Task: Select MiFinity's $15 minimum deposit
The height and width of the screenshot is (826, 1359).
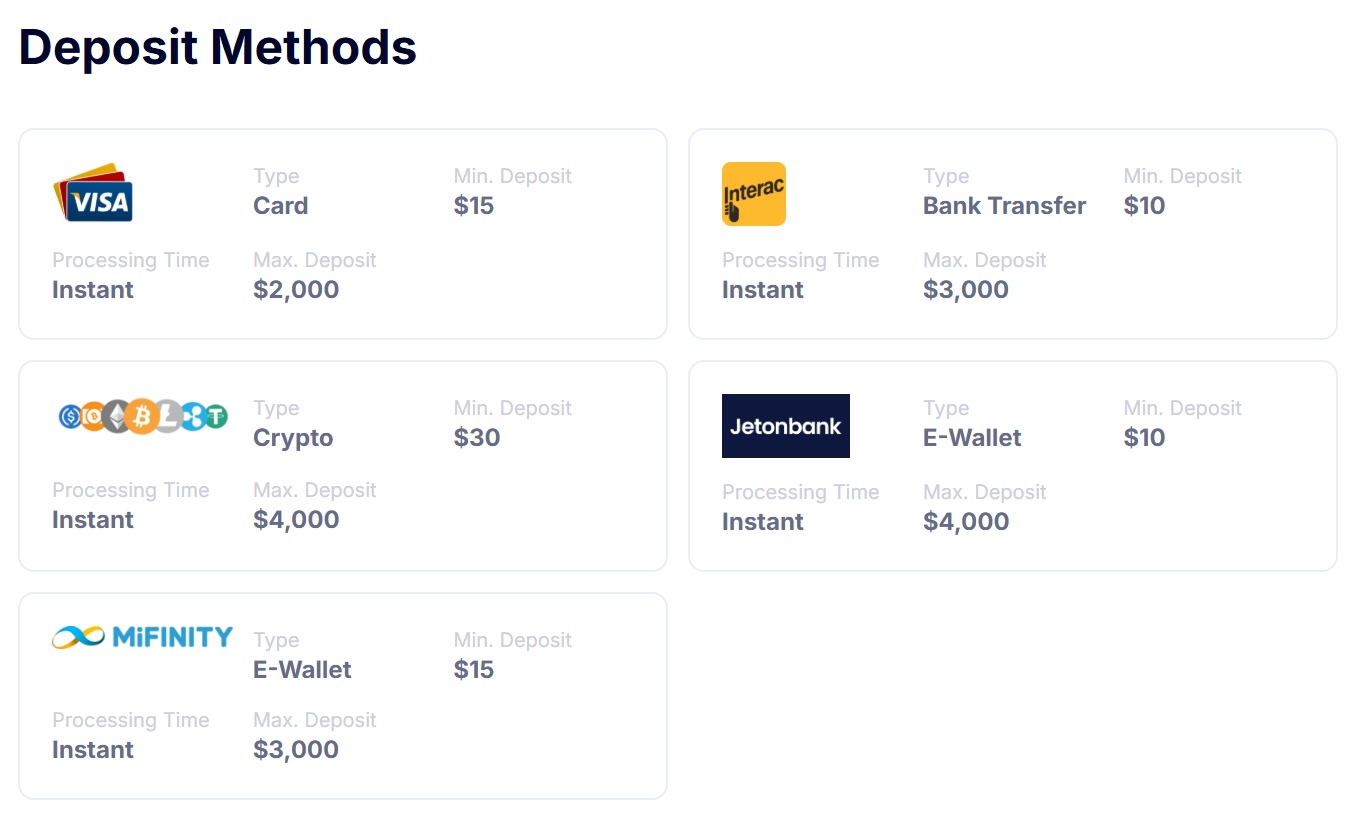Action: point(474,670)
